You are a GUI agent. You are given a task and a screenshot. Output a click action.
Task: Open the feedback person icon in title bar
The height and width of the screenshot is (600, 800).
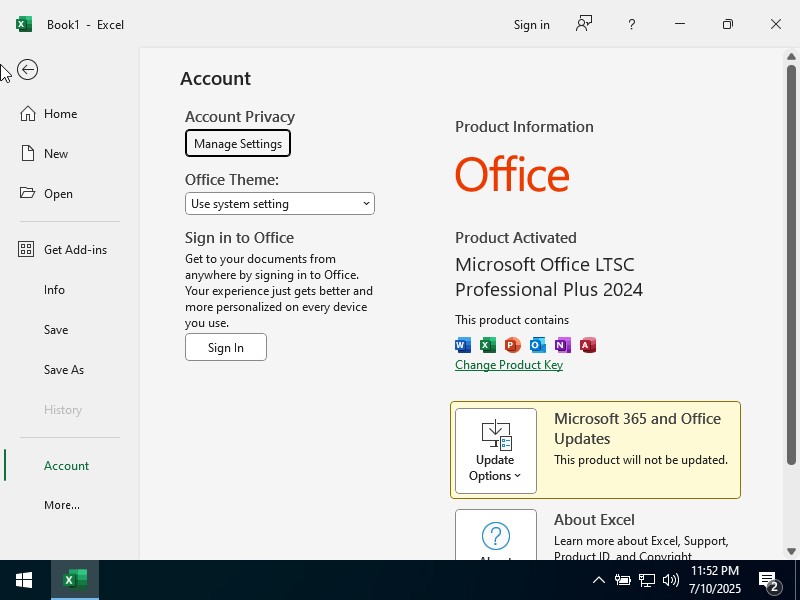click(x=584, y=24)
